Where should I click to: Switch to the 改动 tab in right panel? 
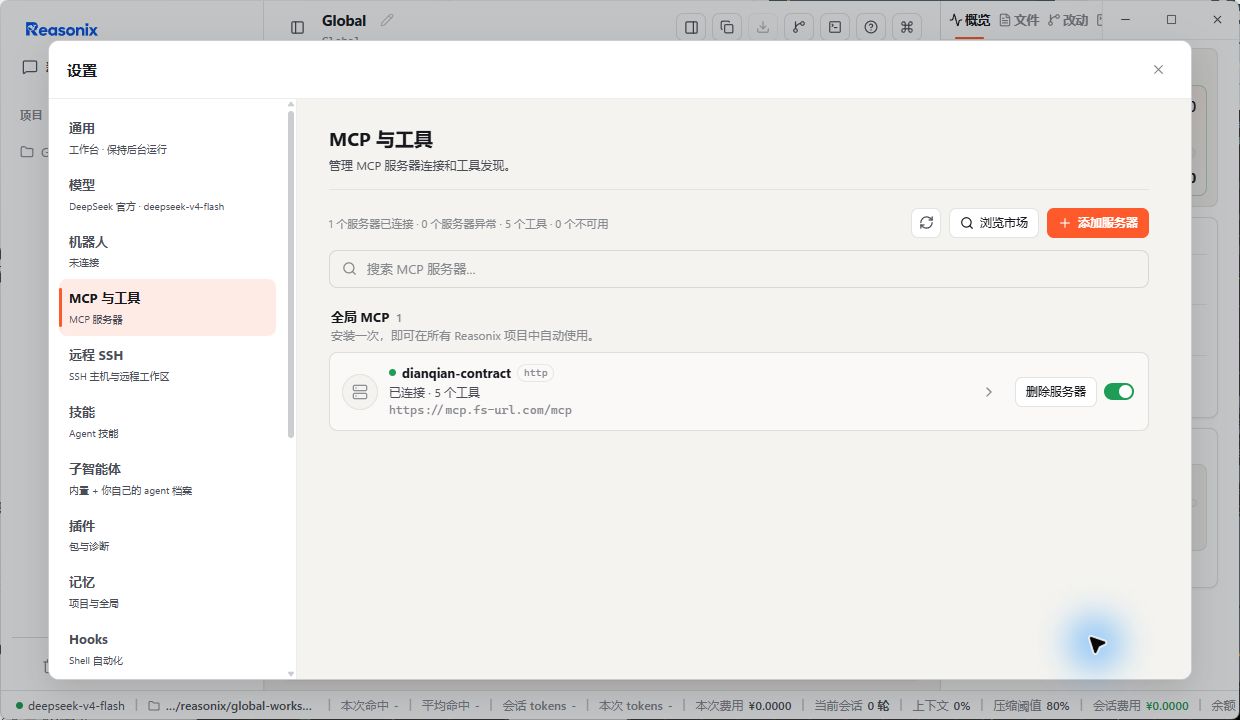(x=1067, y=20)
